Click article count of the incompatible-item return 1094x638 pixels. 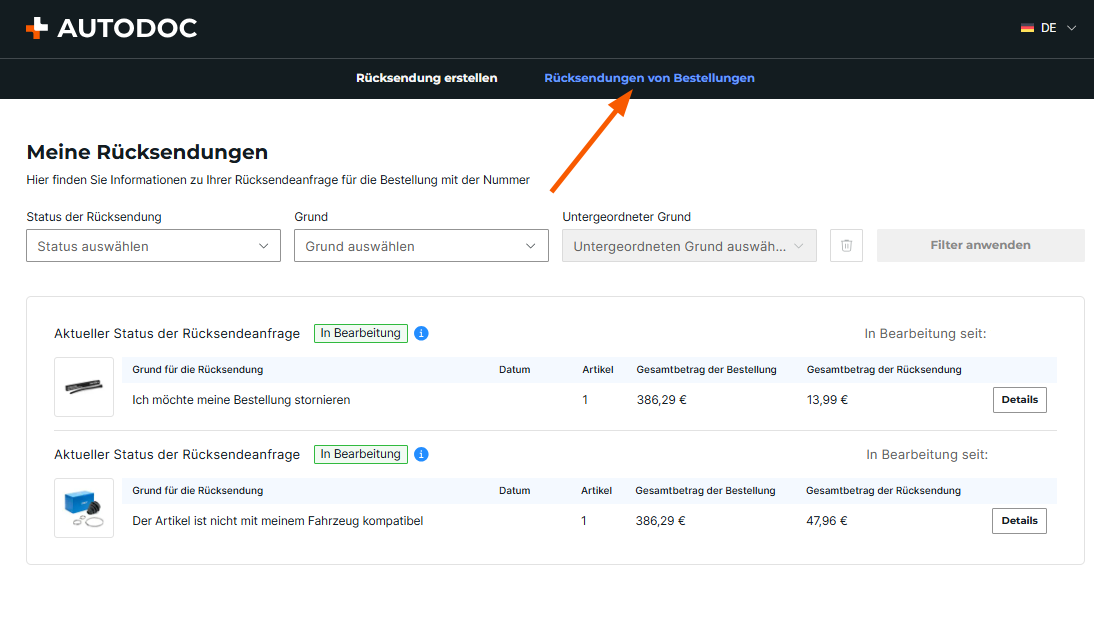point(584,521)
